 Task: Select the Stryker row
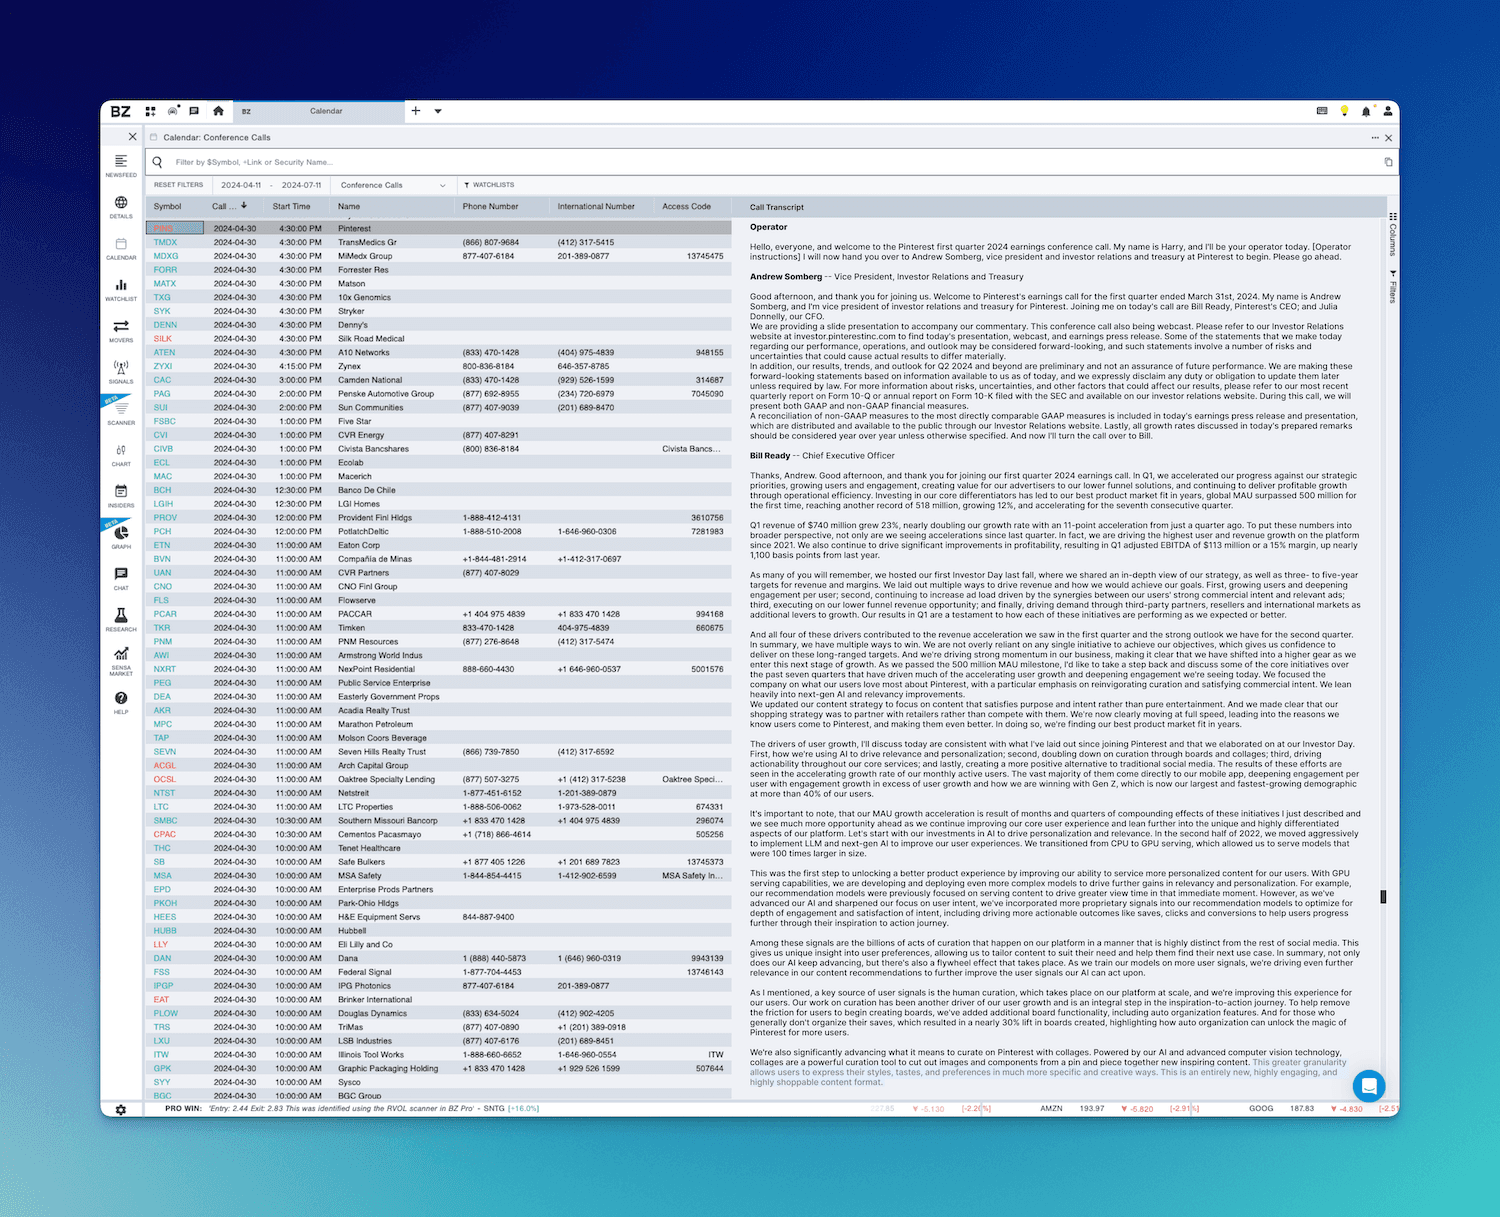[439, 311]
